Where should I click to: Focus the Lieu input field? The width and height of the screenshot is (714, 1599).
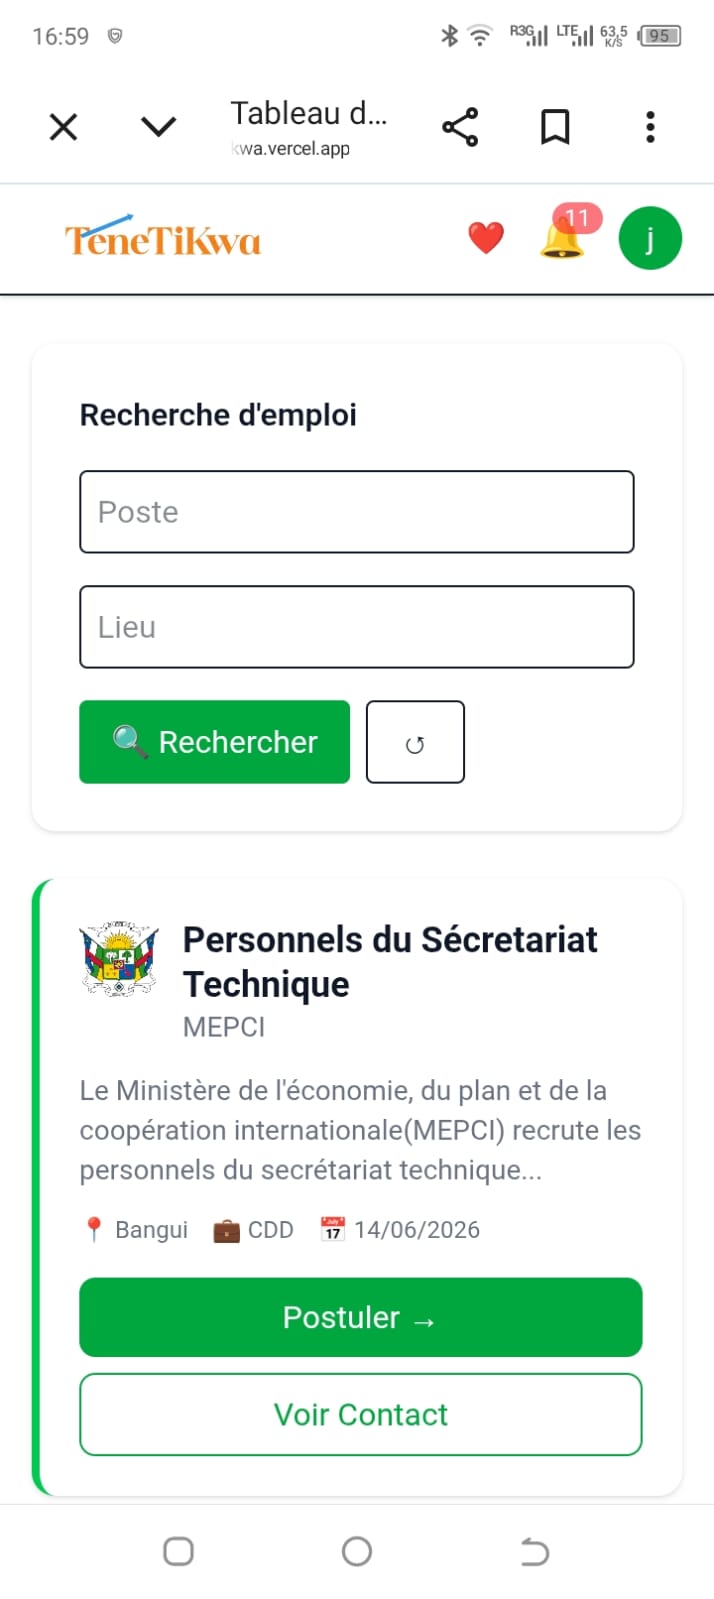357,627
